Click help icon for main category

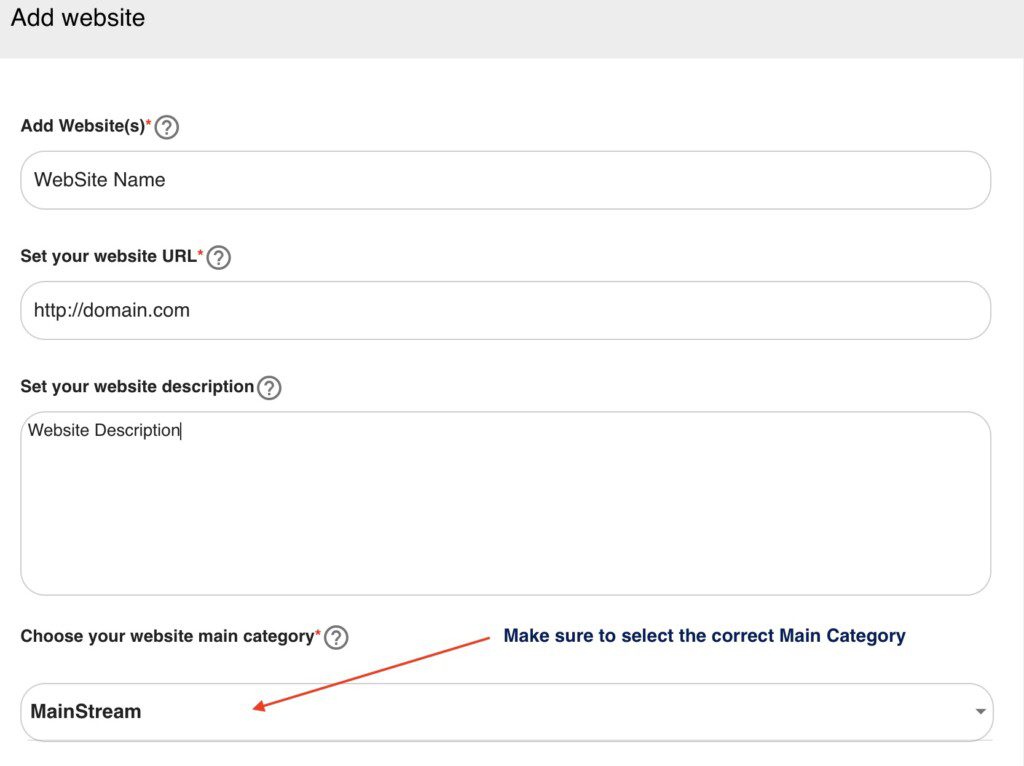coord(336,637)
